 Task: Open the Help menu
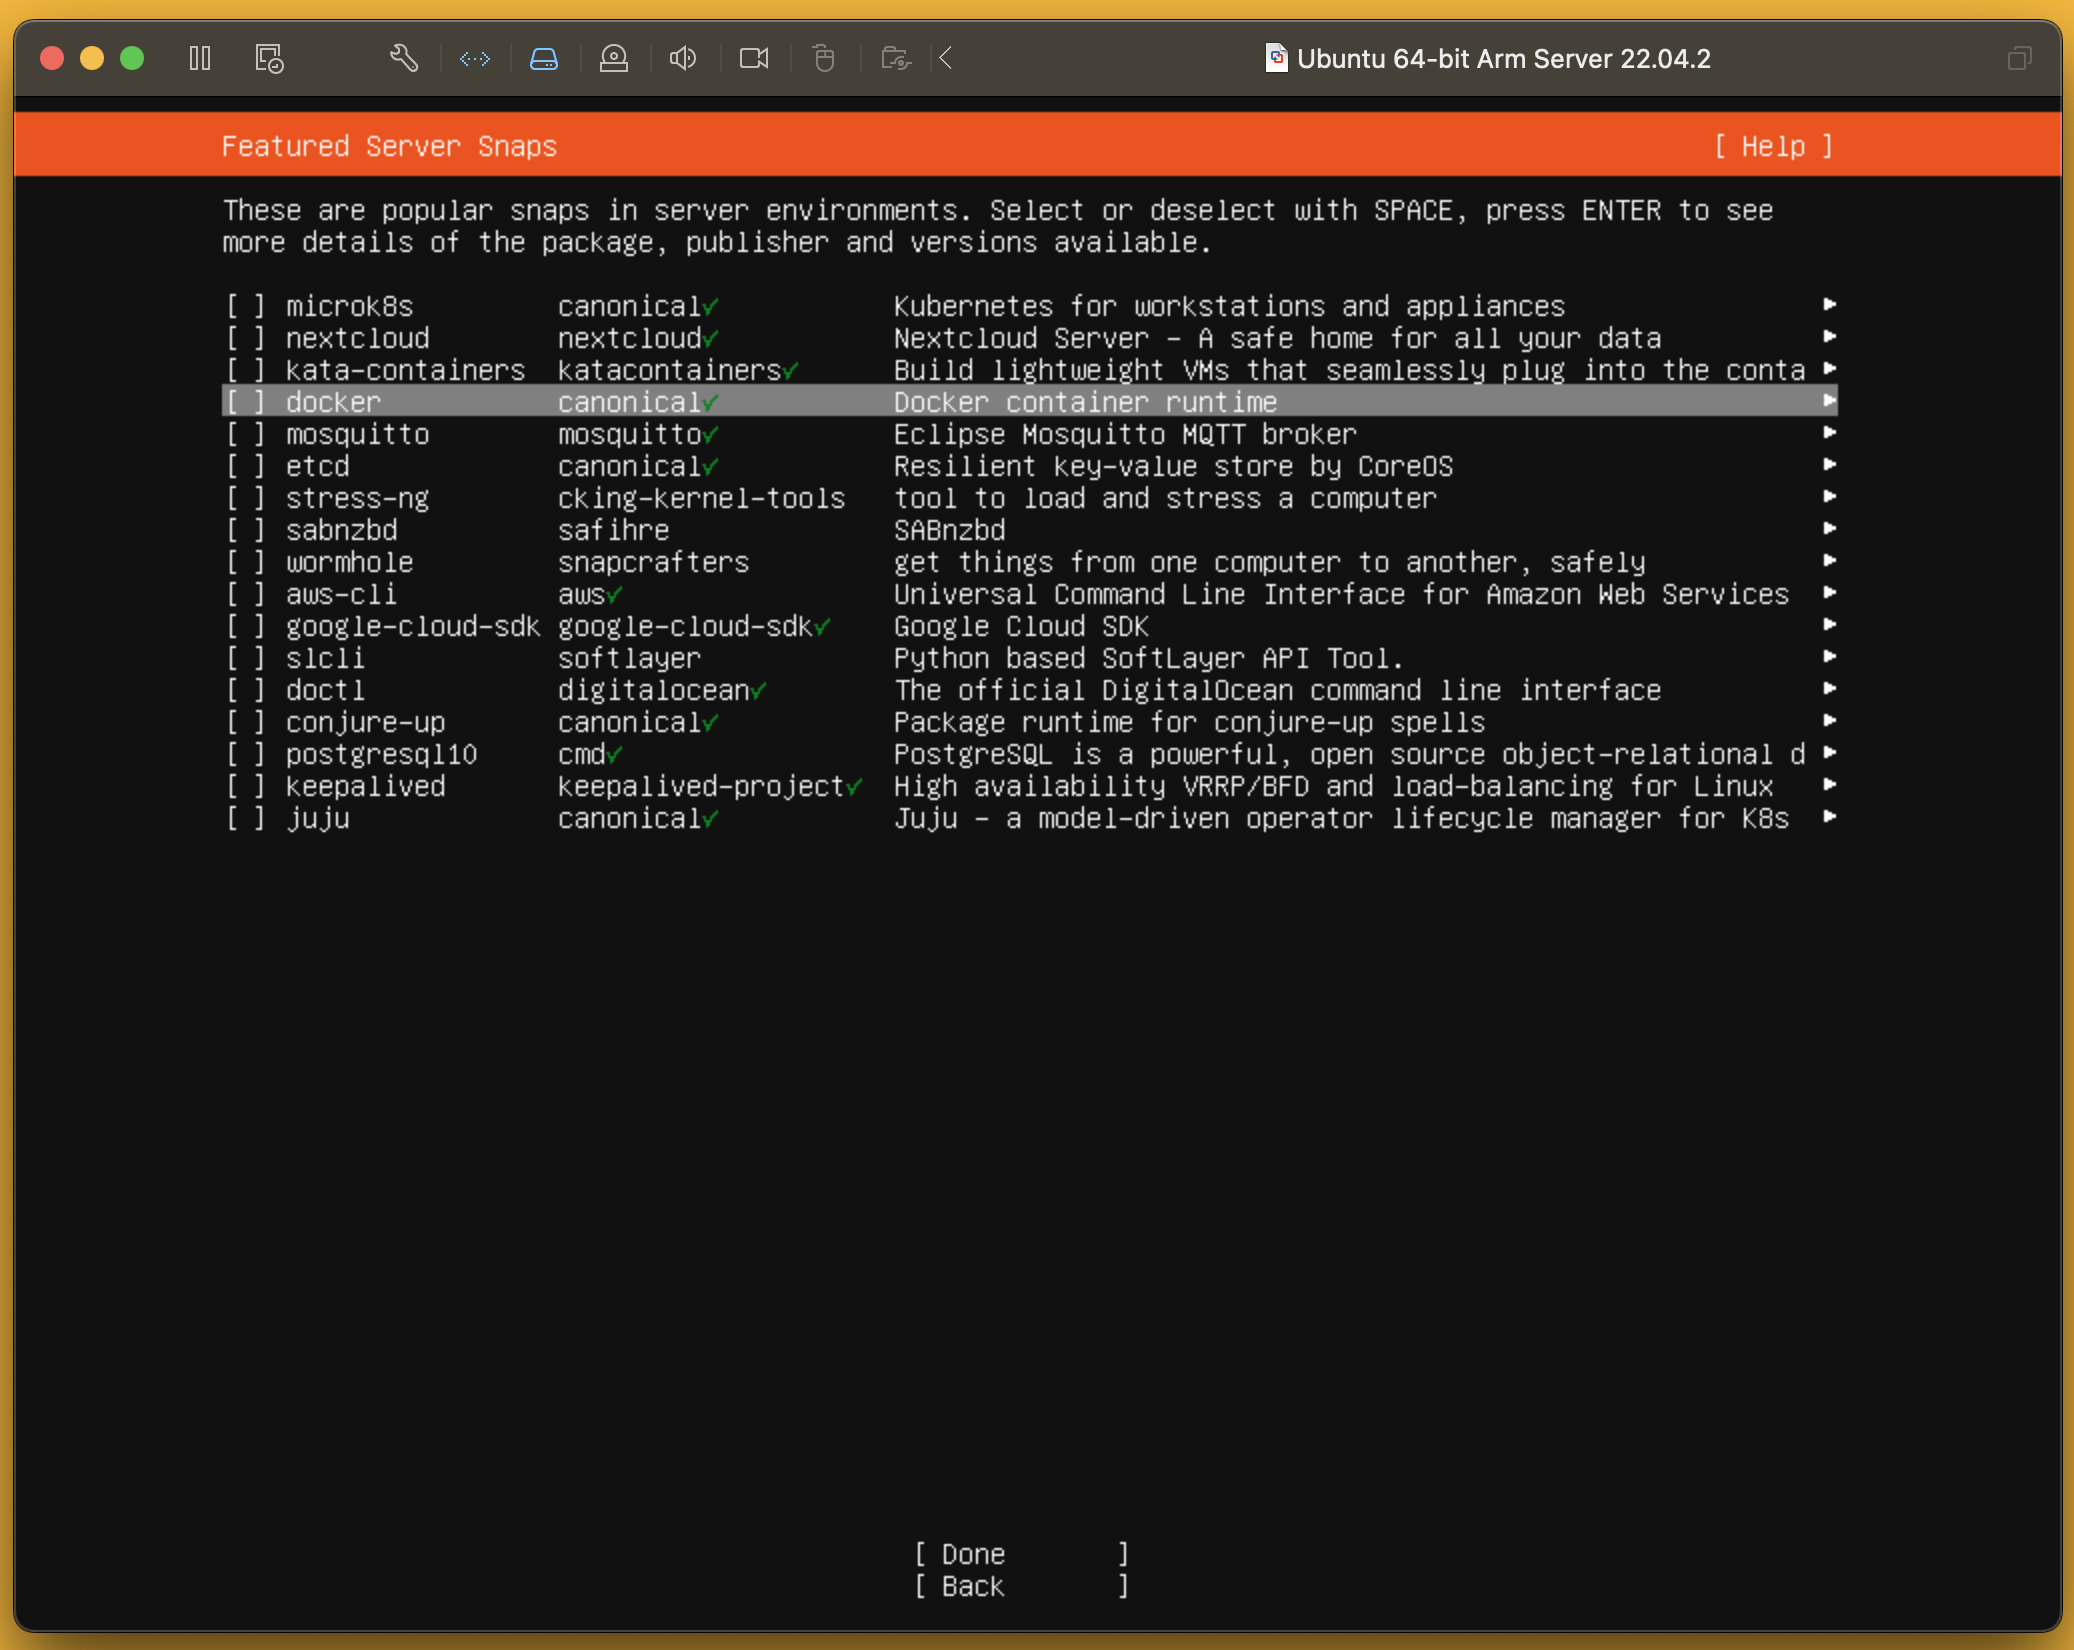coord(1773,146)
